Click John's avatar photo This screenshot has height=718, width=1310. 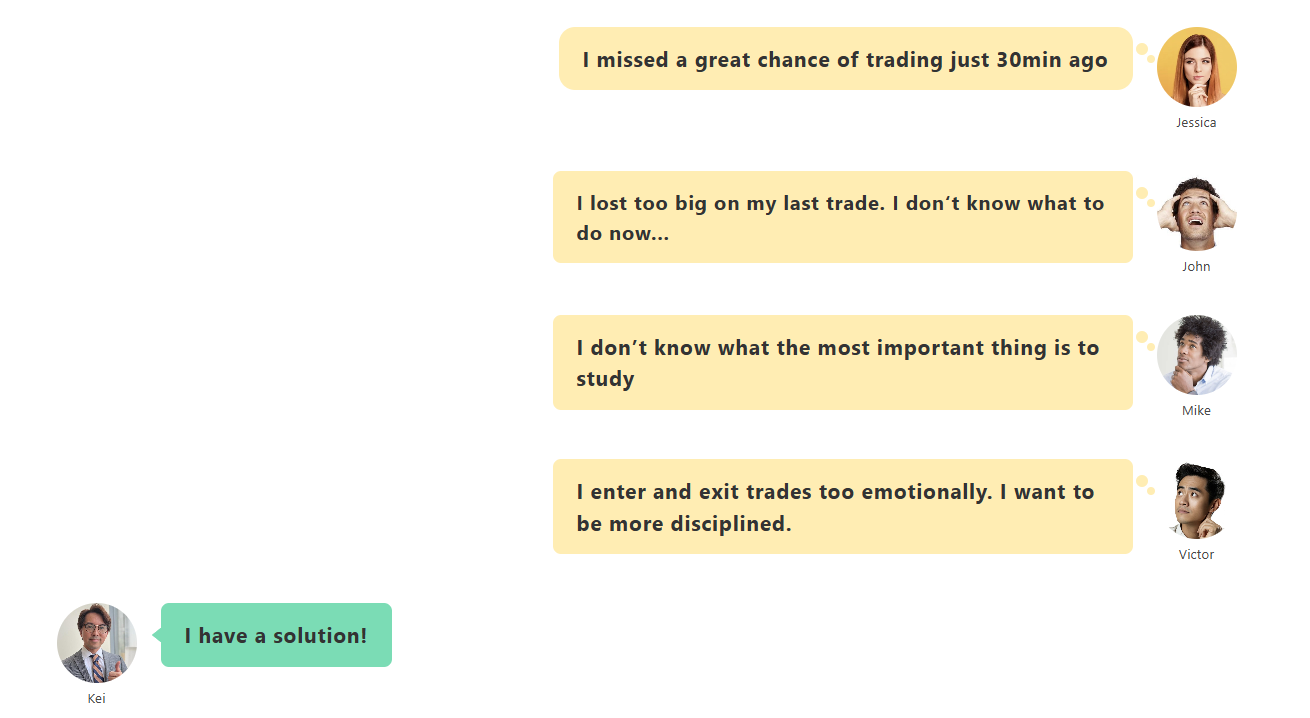point(1196,211)
